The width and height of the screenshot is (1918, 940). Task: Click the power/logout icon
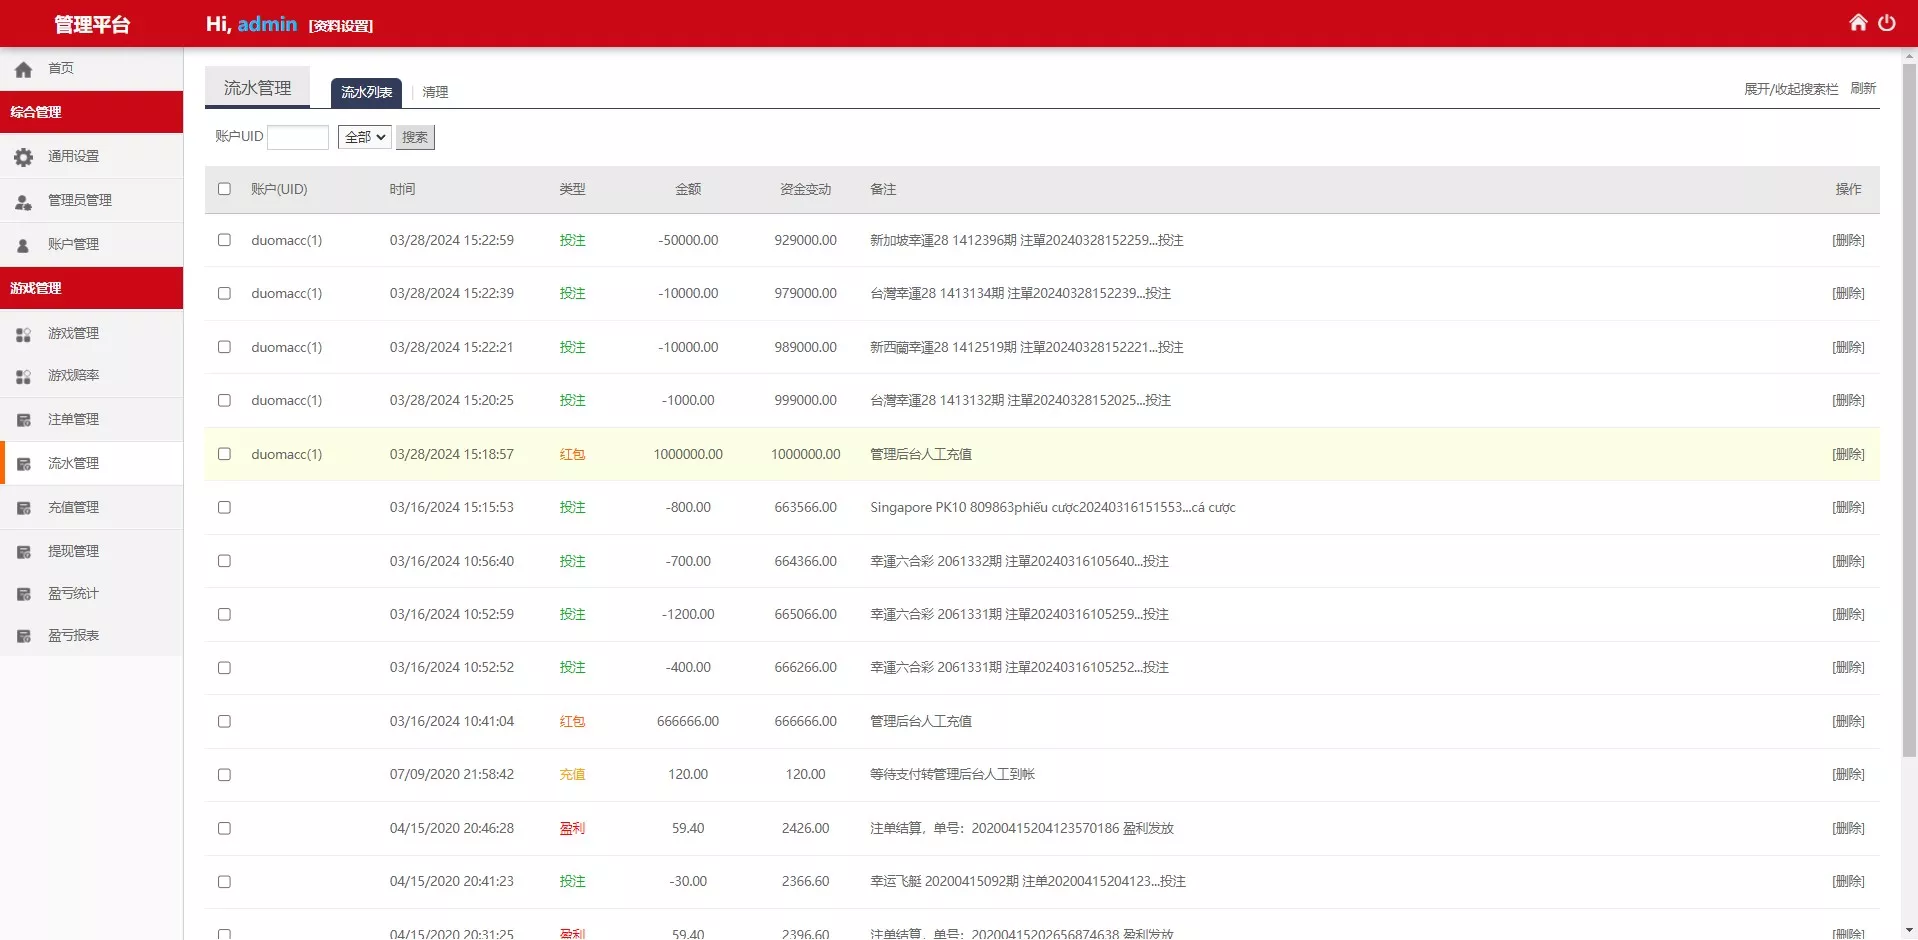pyautogui.click(x=1888, y=22)
